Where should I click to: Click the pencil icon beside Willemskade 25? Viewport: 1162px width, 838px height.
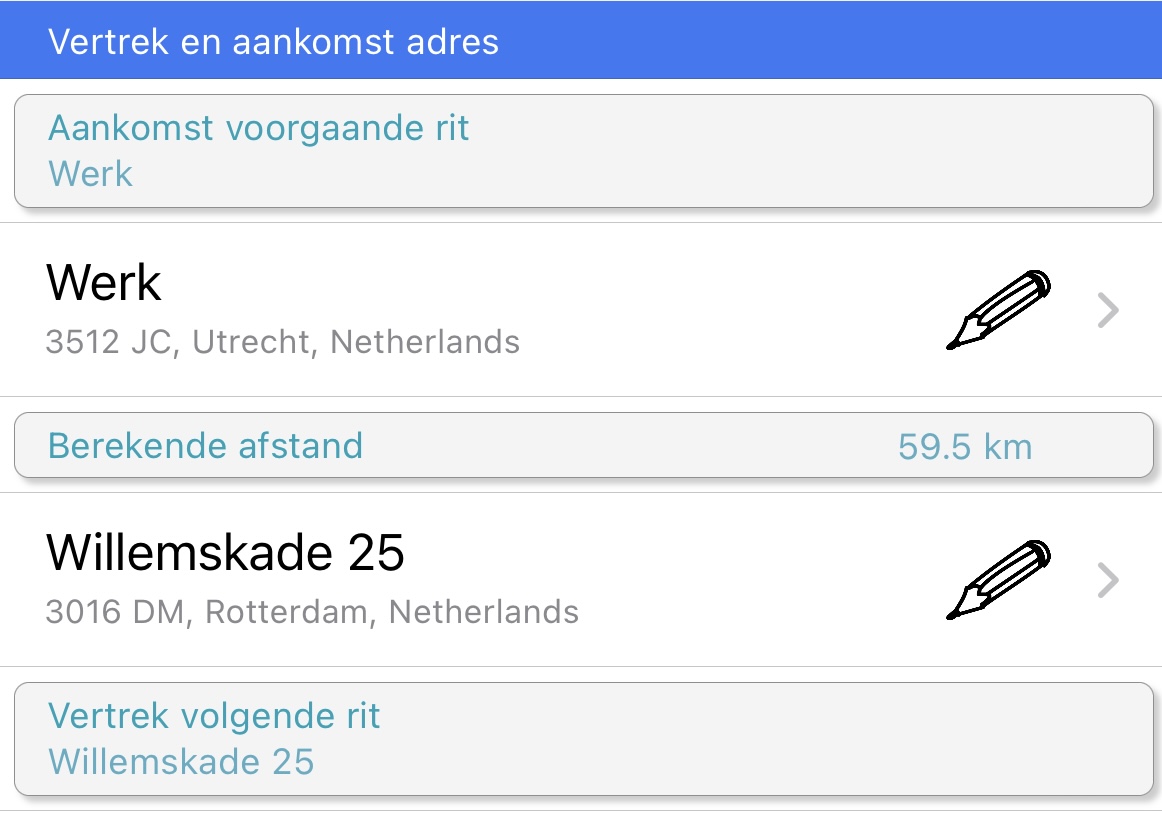tap(998, 579)
